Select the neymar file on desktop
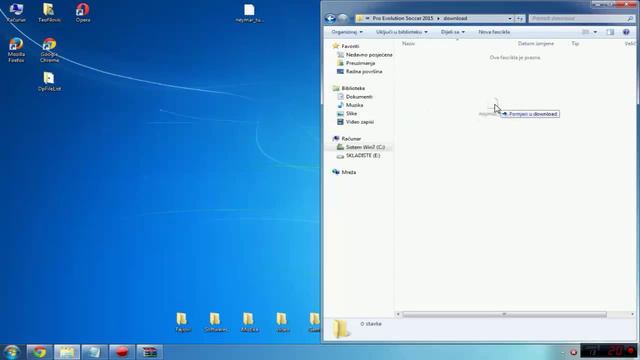Viewport: 640px width, 360px height. click(249, 13)
